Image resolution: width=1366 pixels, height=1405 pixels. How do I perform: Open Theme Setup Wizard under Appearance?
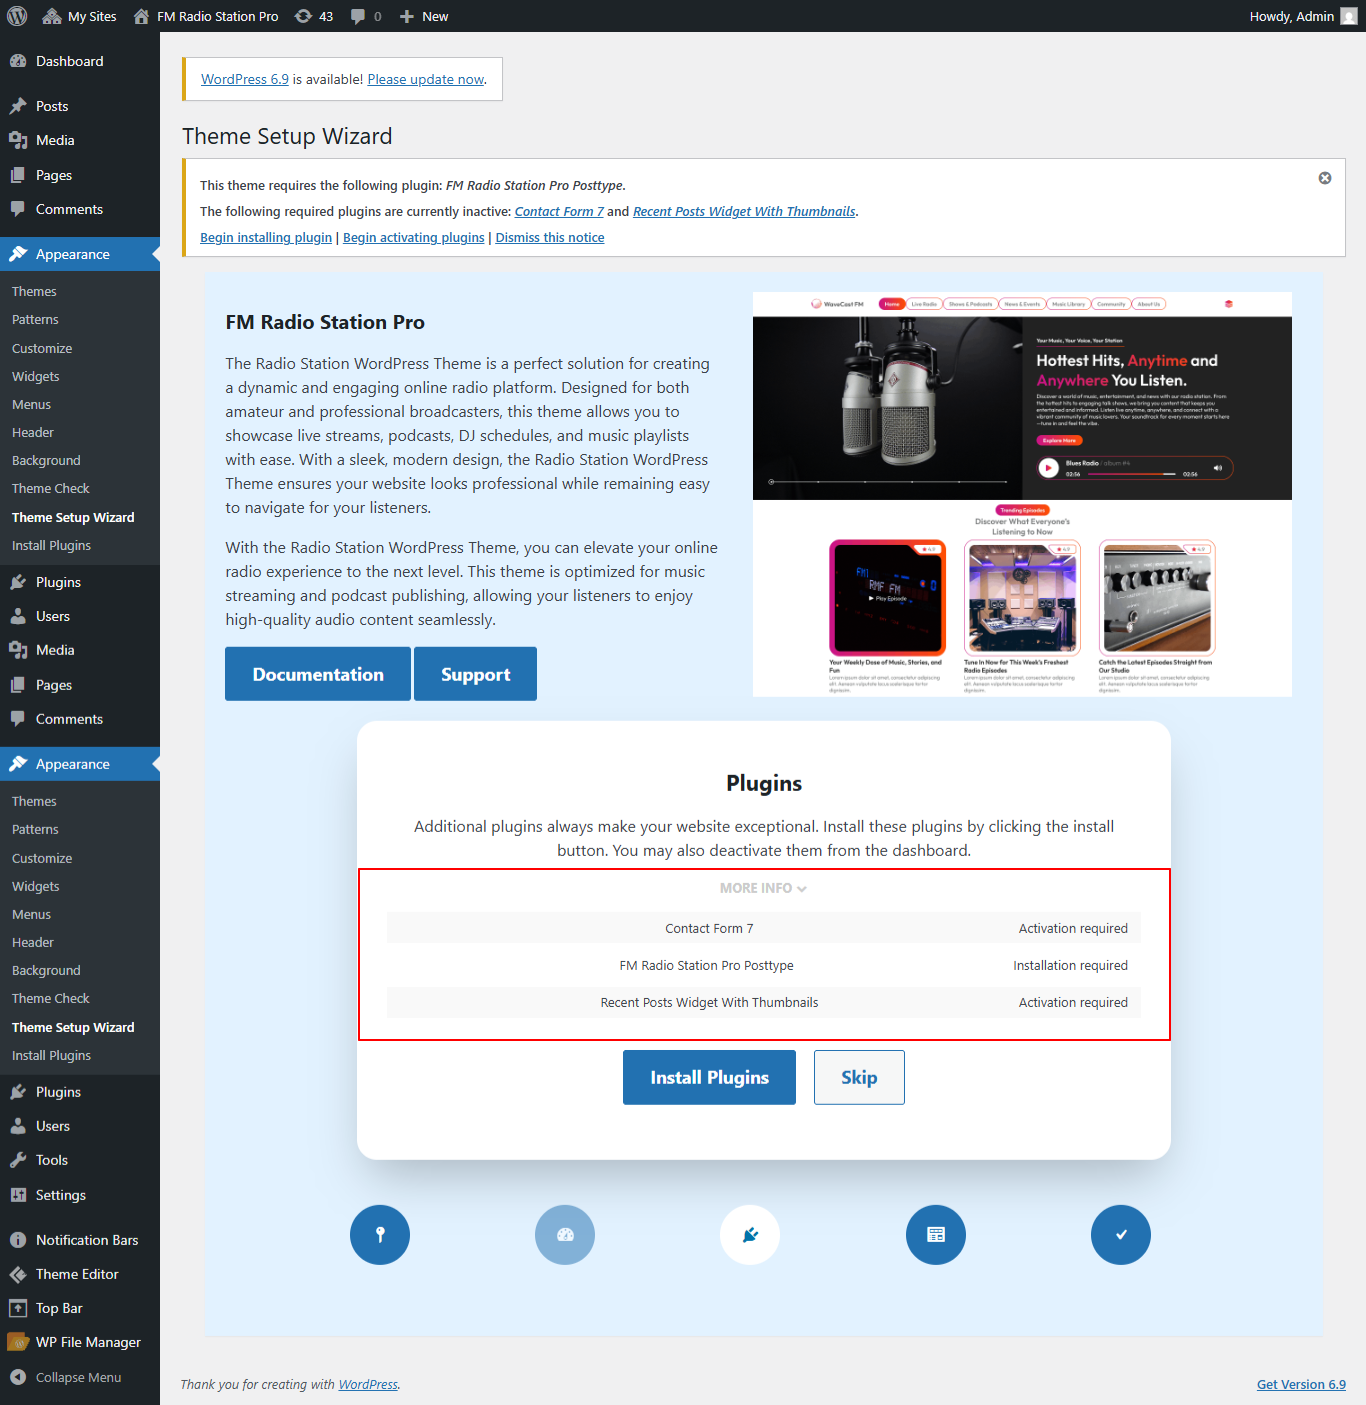coord(73,517)
